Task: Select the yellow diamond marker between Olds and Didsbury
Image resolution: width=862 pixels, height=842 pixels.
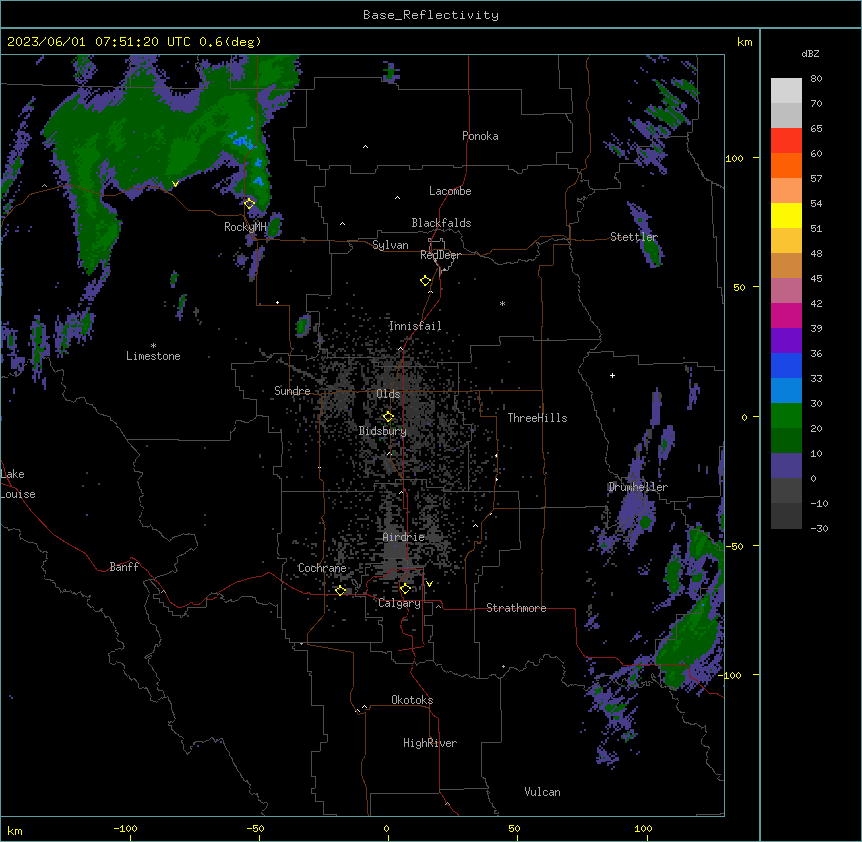Action: pos(388,417)
